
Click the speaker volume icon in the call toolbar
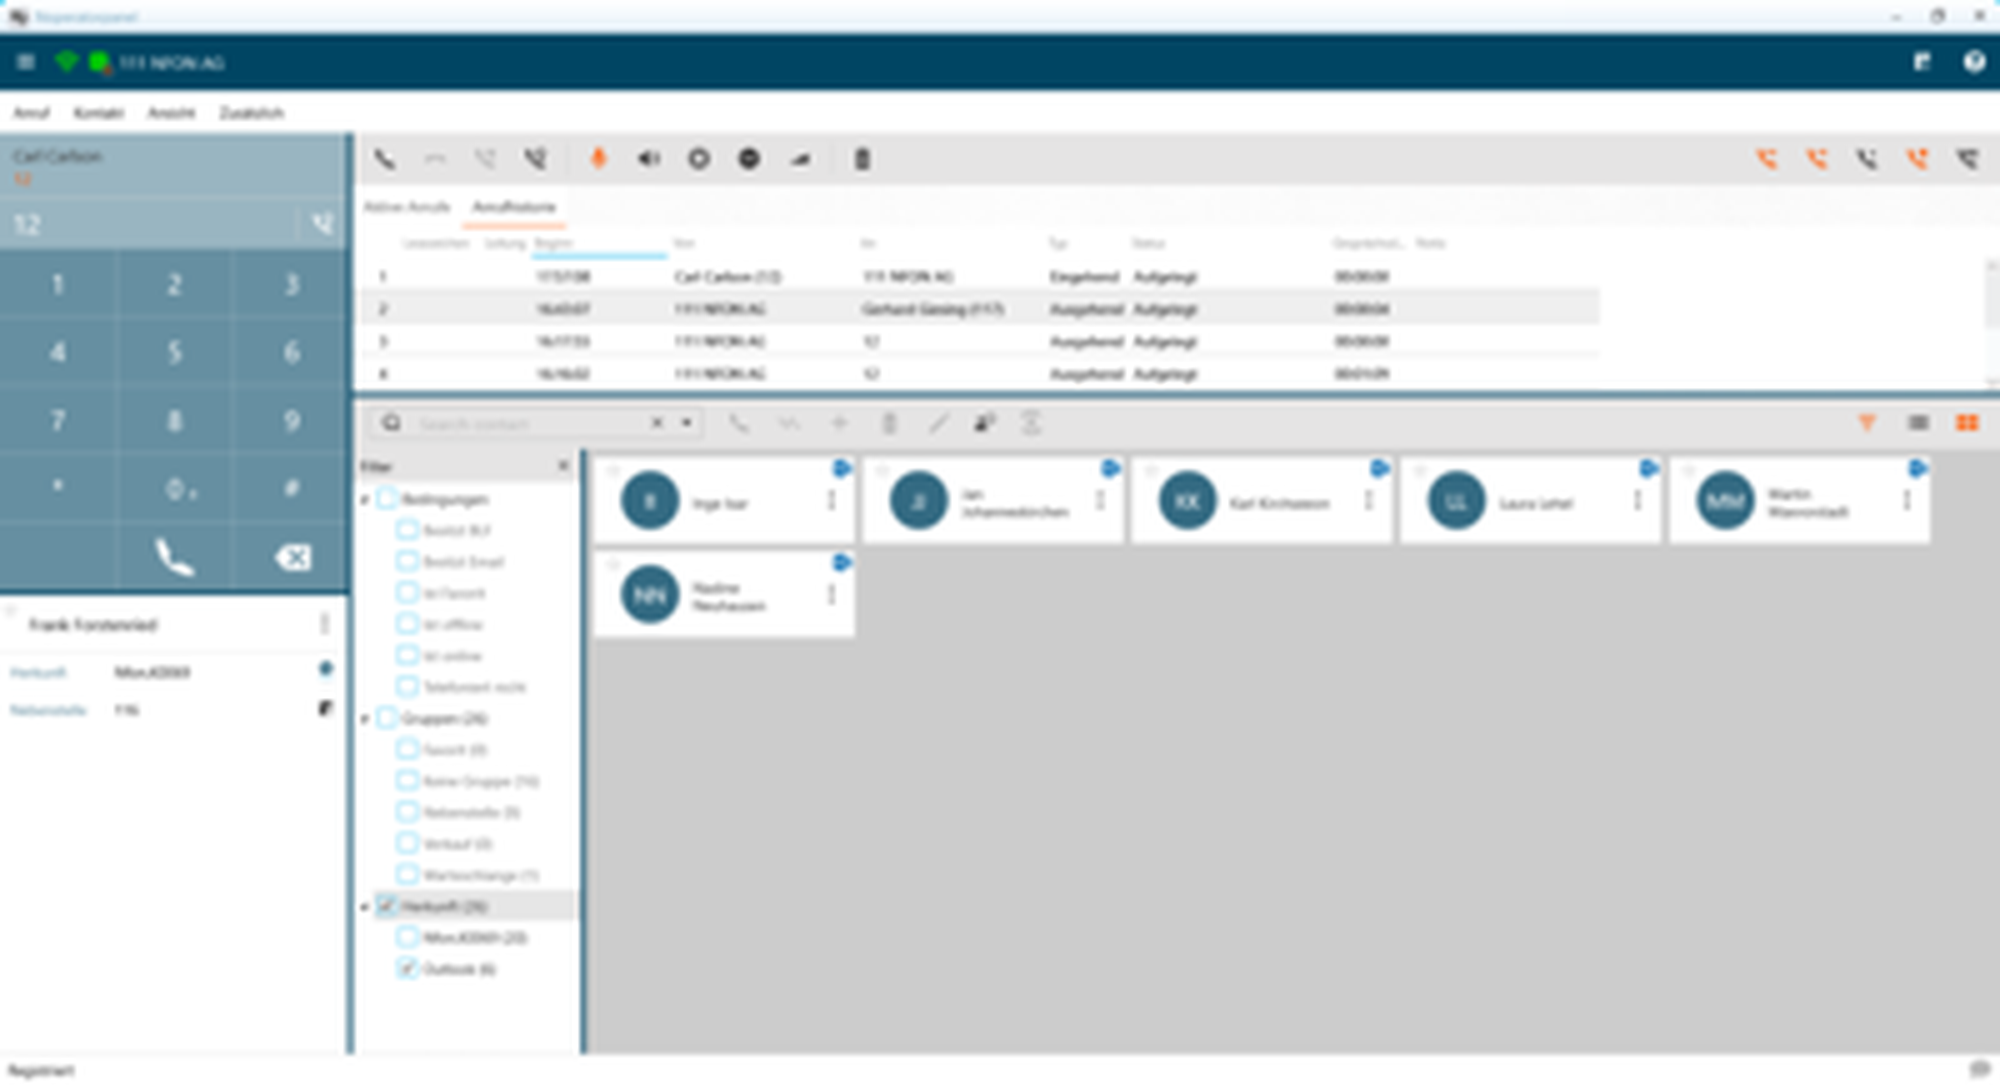(x=649, y=159)
